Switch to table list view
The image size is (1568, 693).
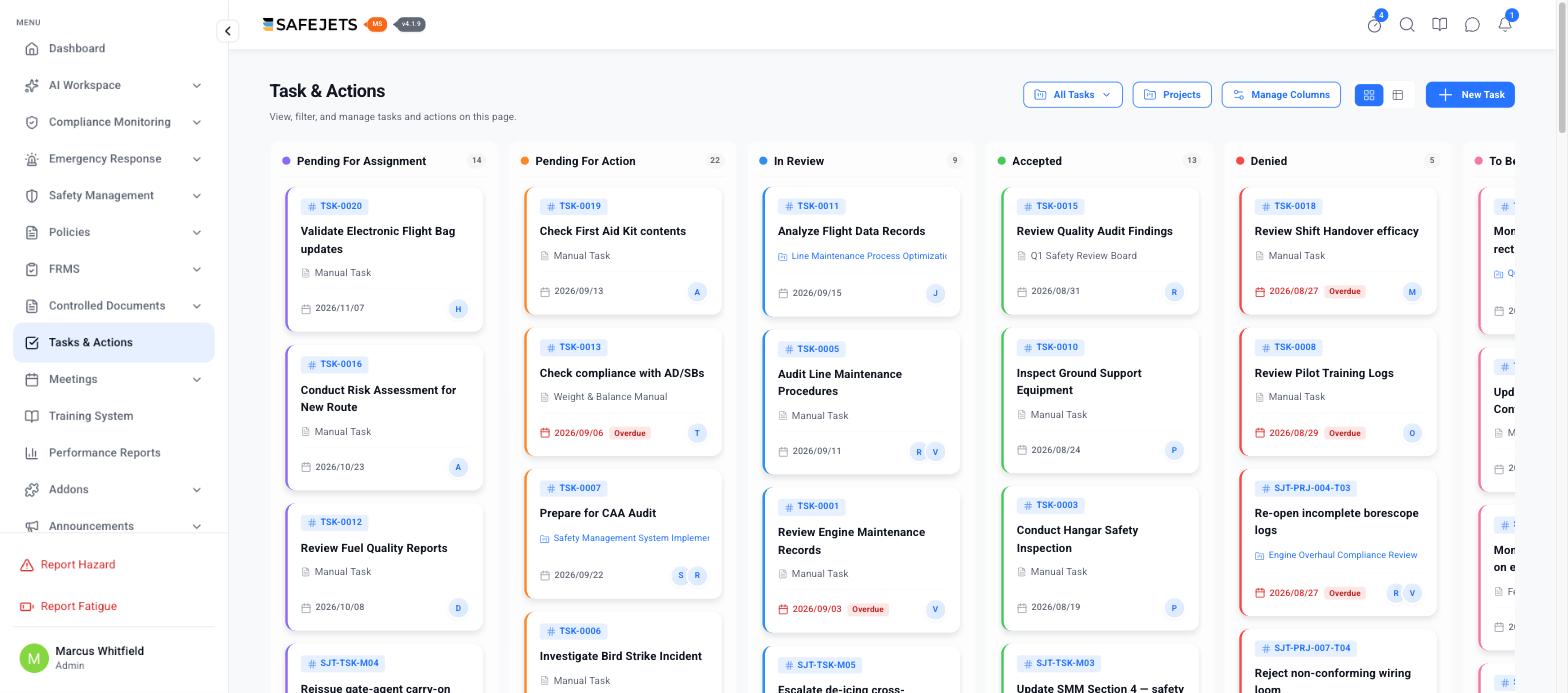click(x=1398, y=95)
